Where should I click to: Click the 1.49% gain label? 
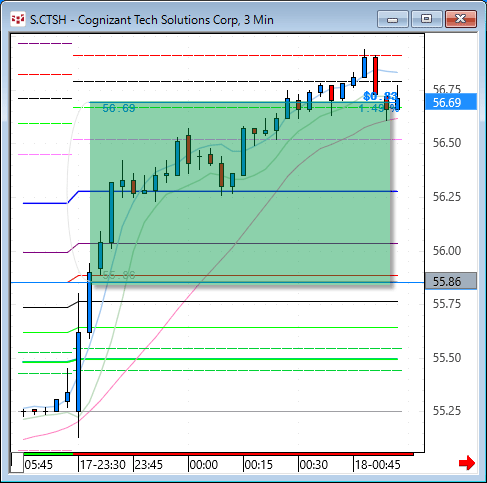click(379, 108)
